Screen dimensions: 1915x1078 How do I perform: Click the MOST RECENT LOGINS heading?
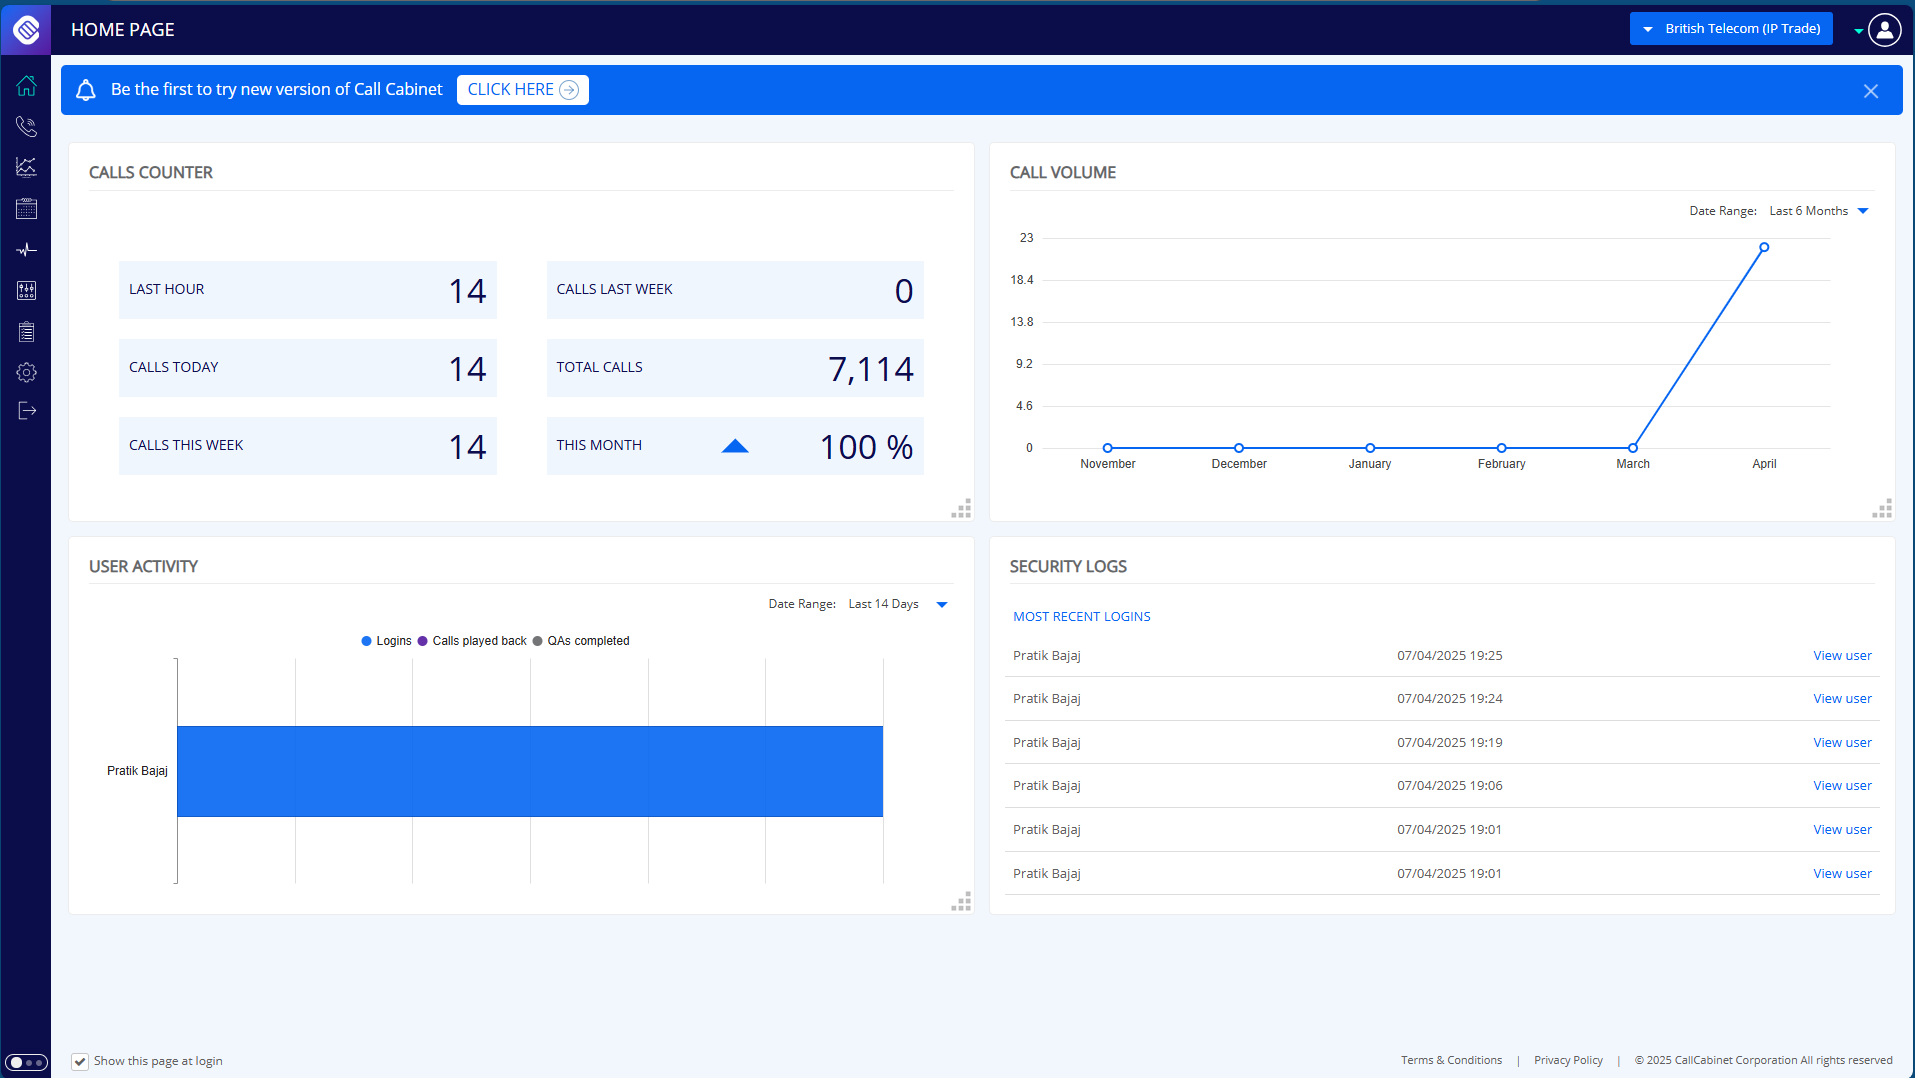(x=1082, y=617)
